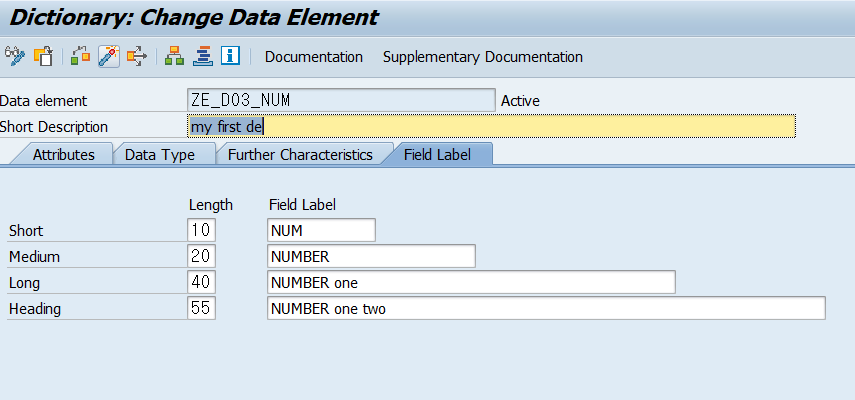Click the 'Active' status text
Viewport: 855px width, 400px height.
[x=520, y=101]
